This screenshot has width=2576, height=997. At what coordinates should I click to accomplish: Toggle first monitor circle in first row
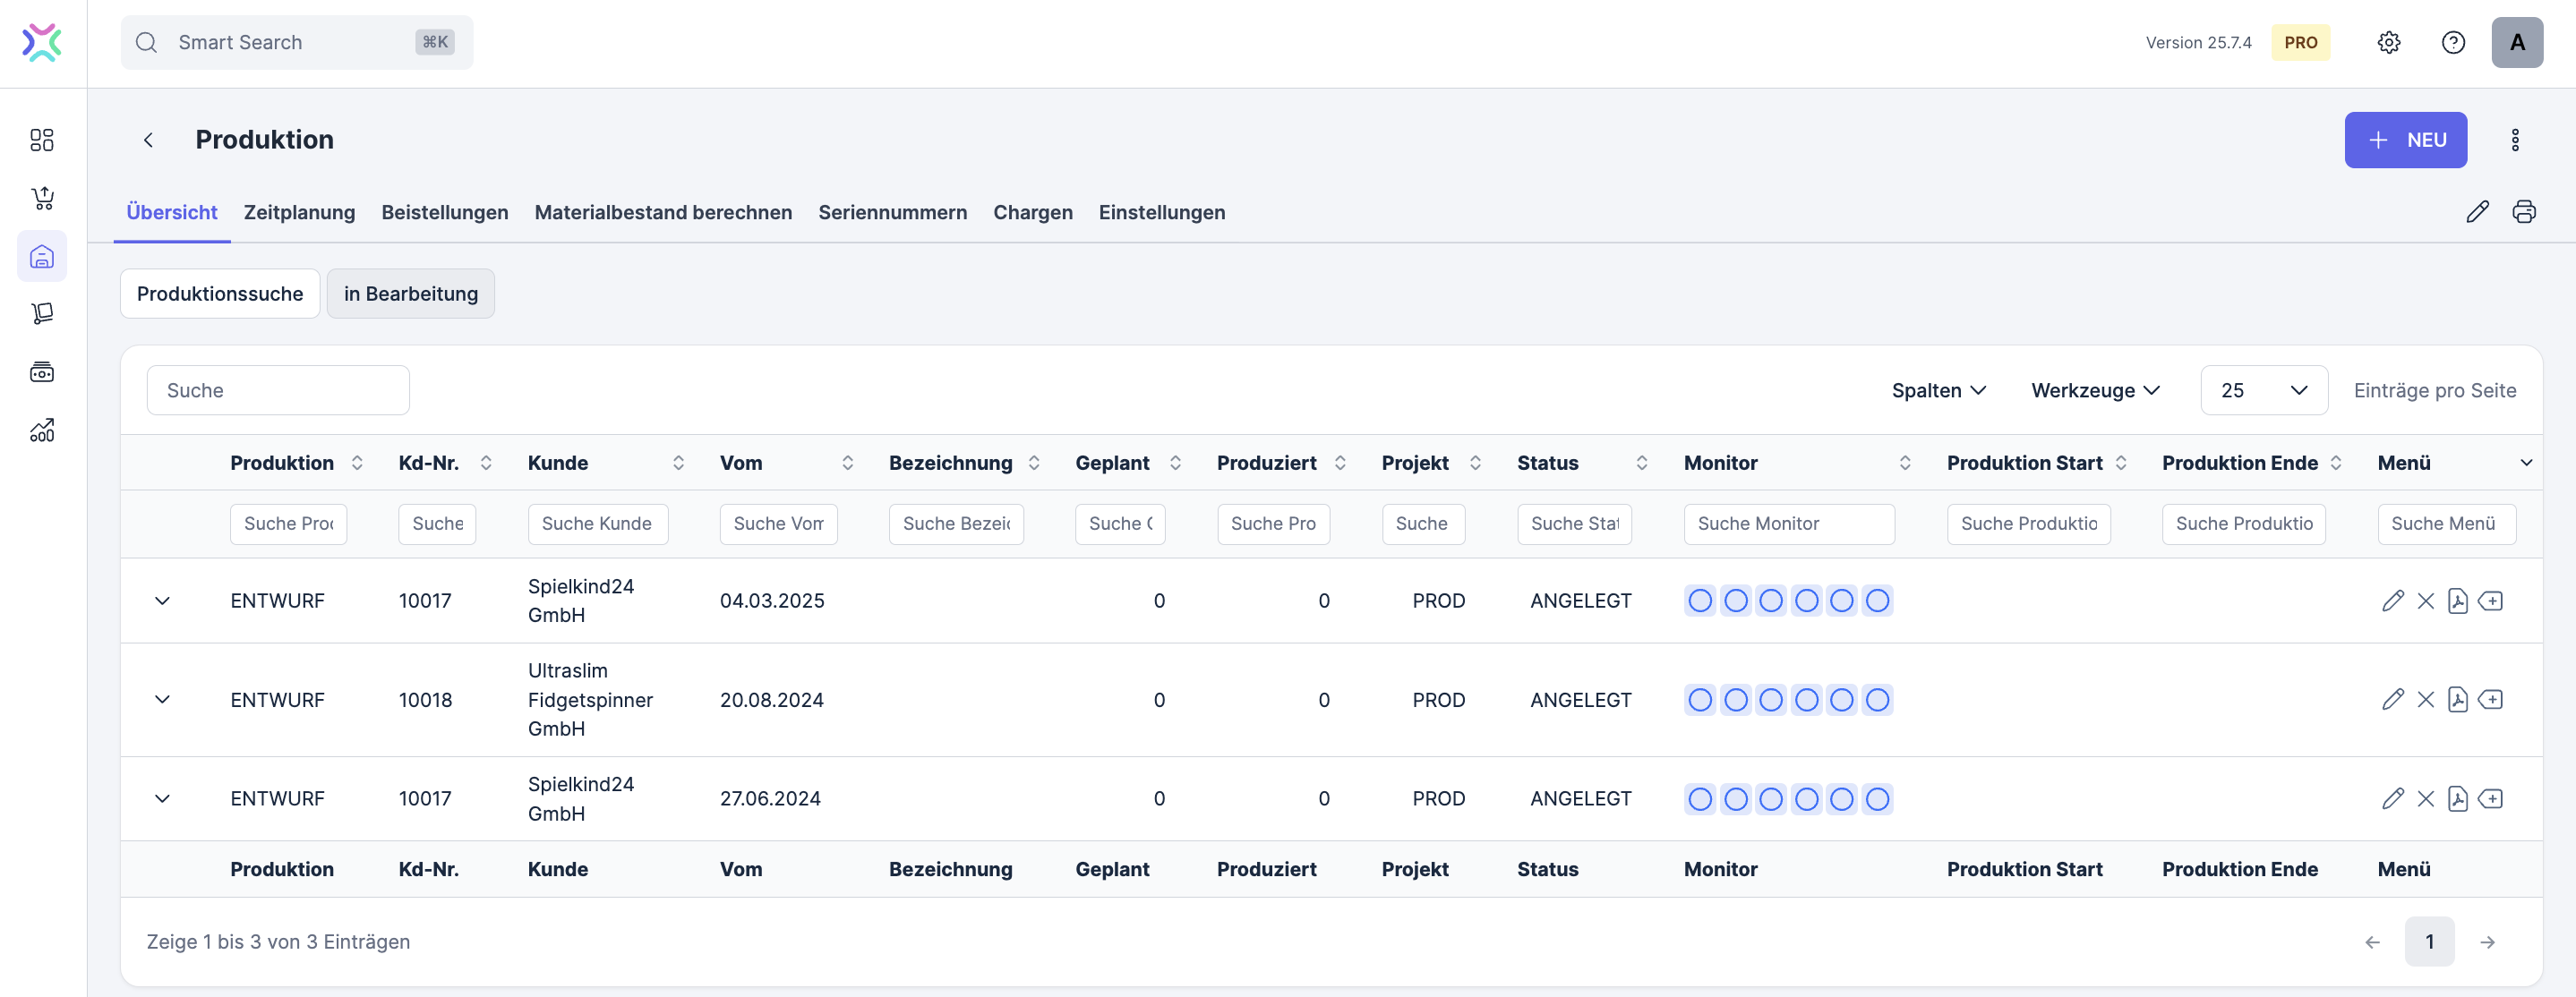click(x=1699, y=601)
